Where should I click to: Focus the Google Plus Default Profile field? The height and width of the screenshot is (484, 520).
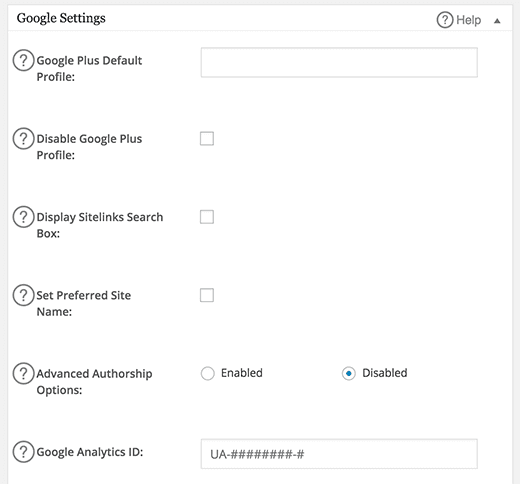click(339, 62)
